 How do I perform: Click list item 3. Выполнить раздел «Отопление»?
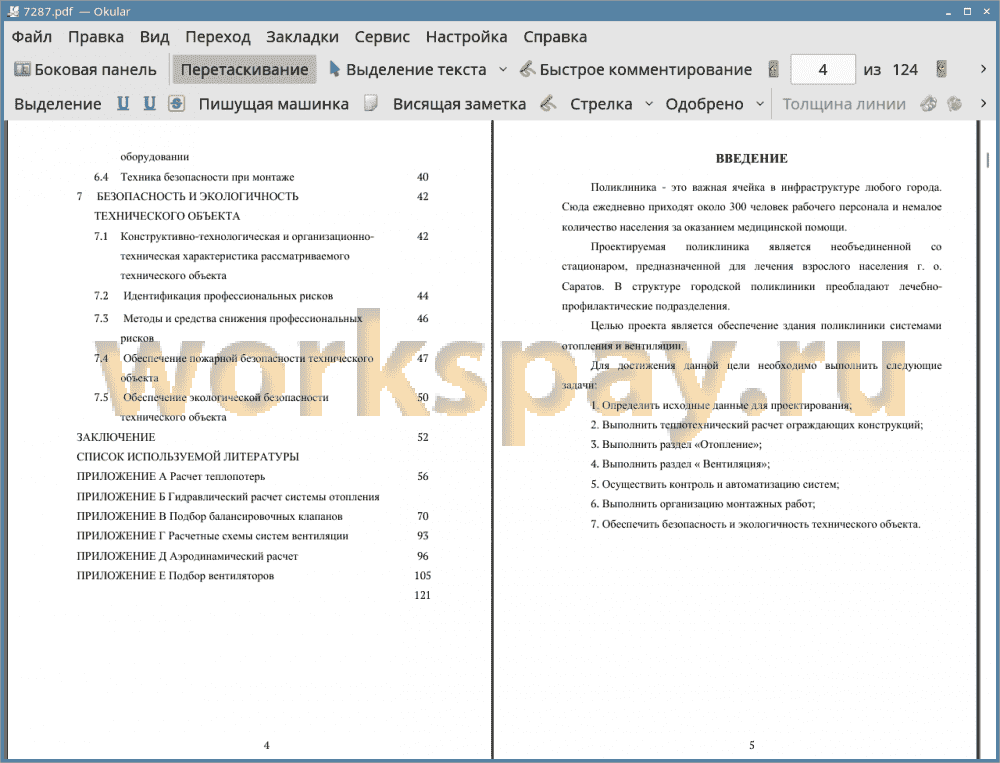coord(676,445)
